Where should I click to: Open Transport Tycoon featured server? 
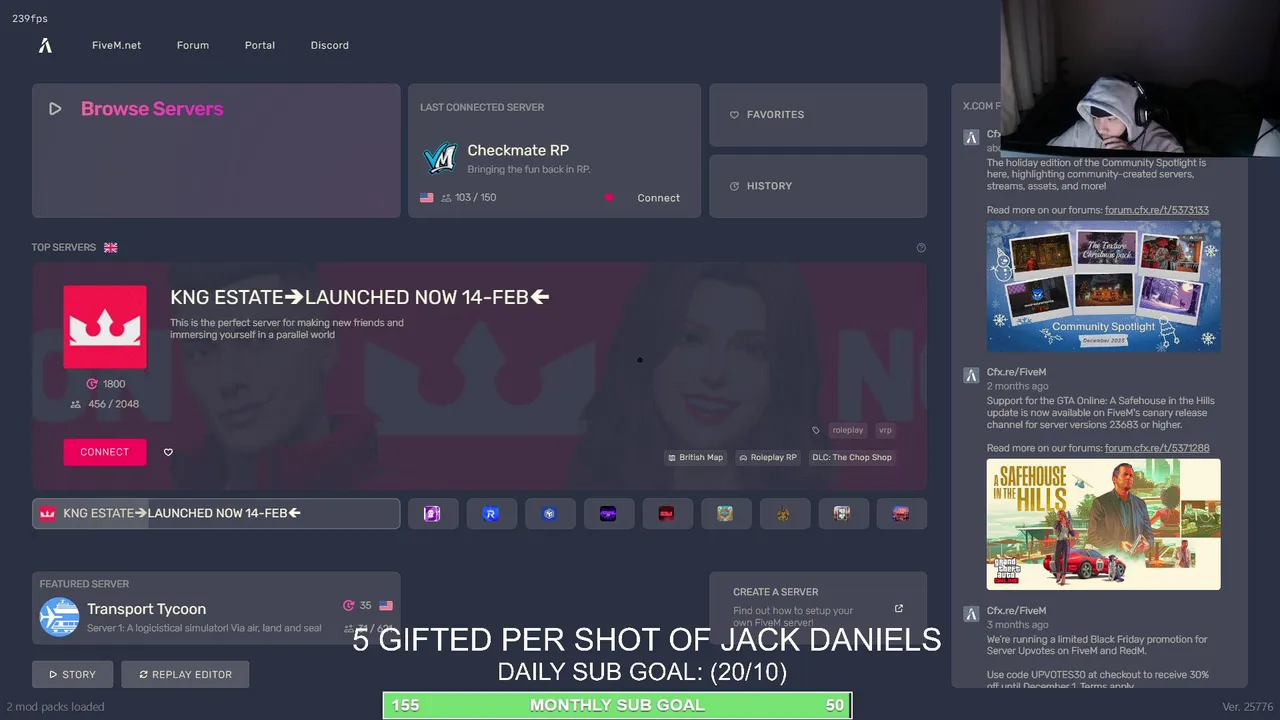coord(216,609)
